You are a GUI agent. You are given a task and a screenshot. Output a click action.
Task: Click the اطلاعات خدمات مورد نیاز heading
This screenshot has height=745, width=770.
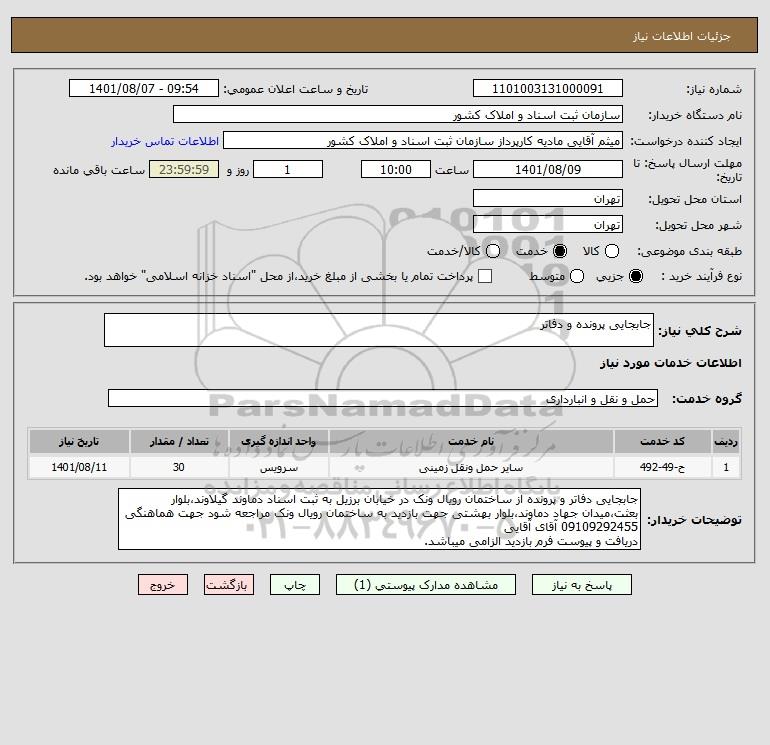pyautogui.click(x=670, y=362)
